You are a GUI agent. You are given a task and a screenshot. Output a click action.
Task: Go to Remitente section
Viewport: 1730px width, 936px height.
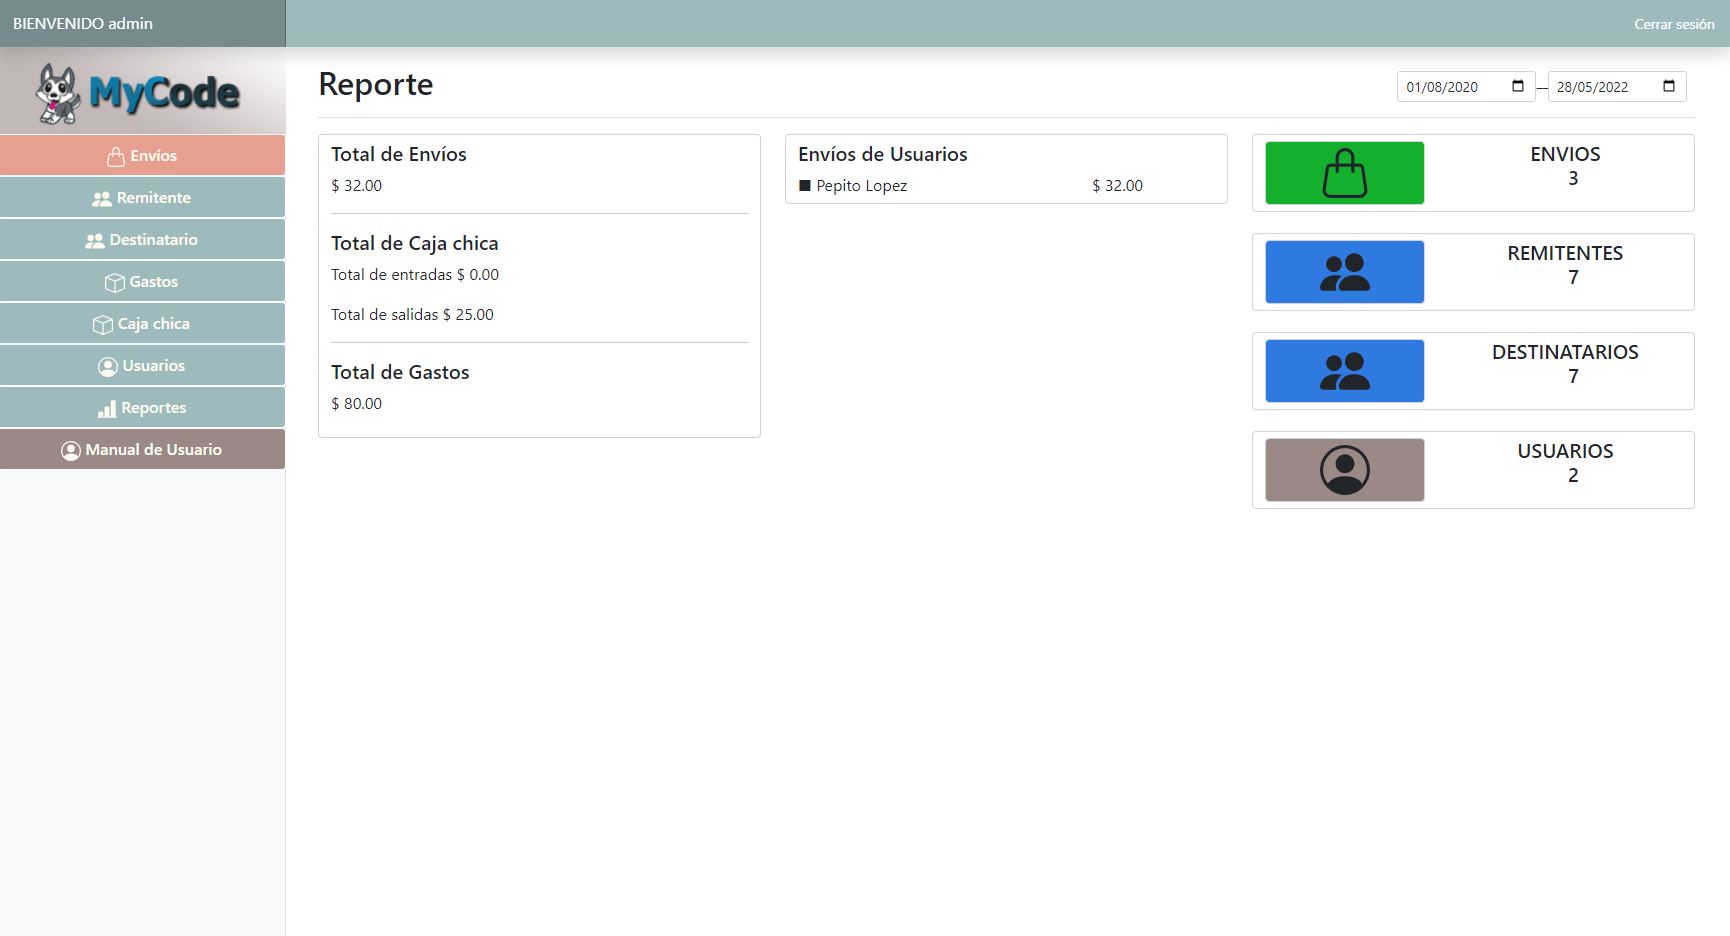pos(142,198)
